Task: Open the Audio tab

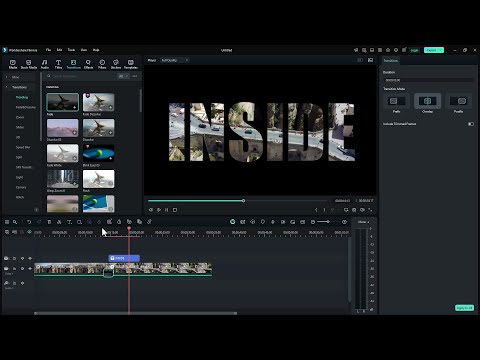Action: point(45,64)
